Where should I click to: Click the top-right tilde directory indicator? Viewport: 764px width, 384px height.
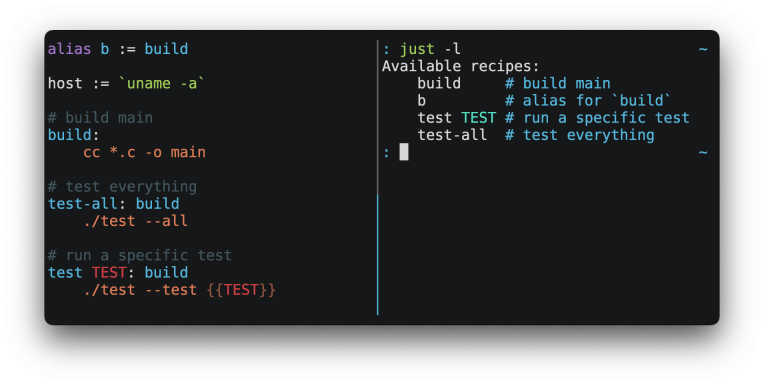703,49
